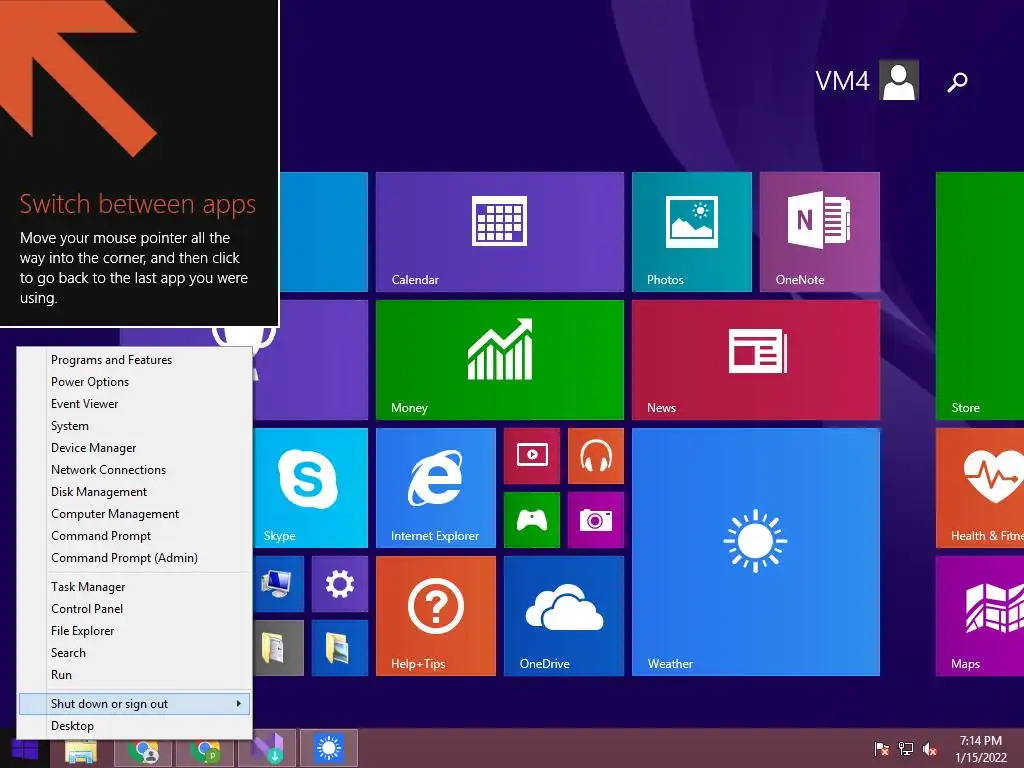
Task: Open the Maps tile
Action: point(980,616)
